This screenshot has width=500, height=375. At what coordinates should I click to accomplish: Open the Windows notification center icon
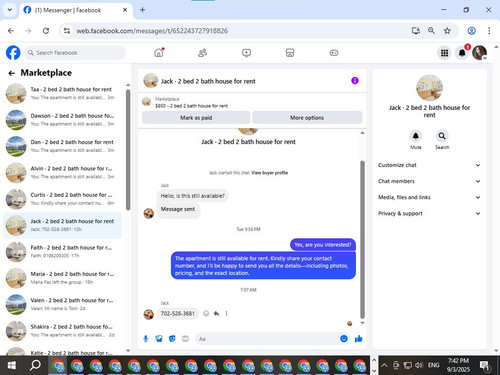tap(485, 366)
